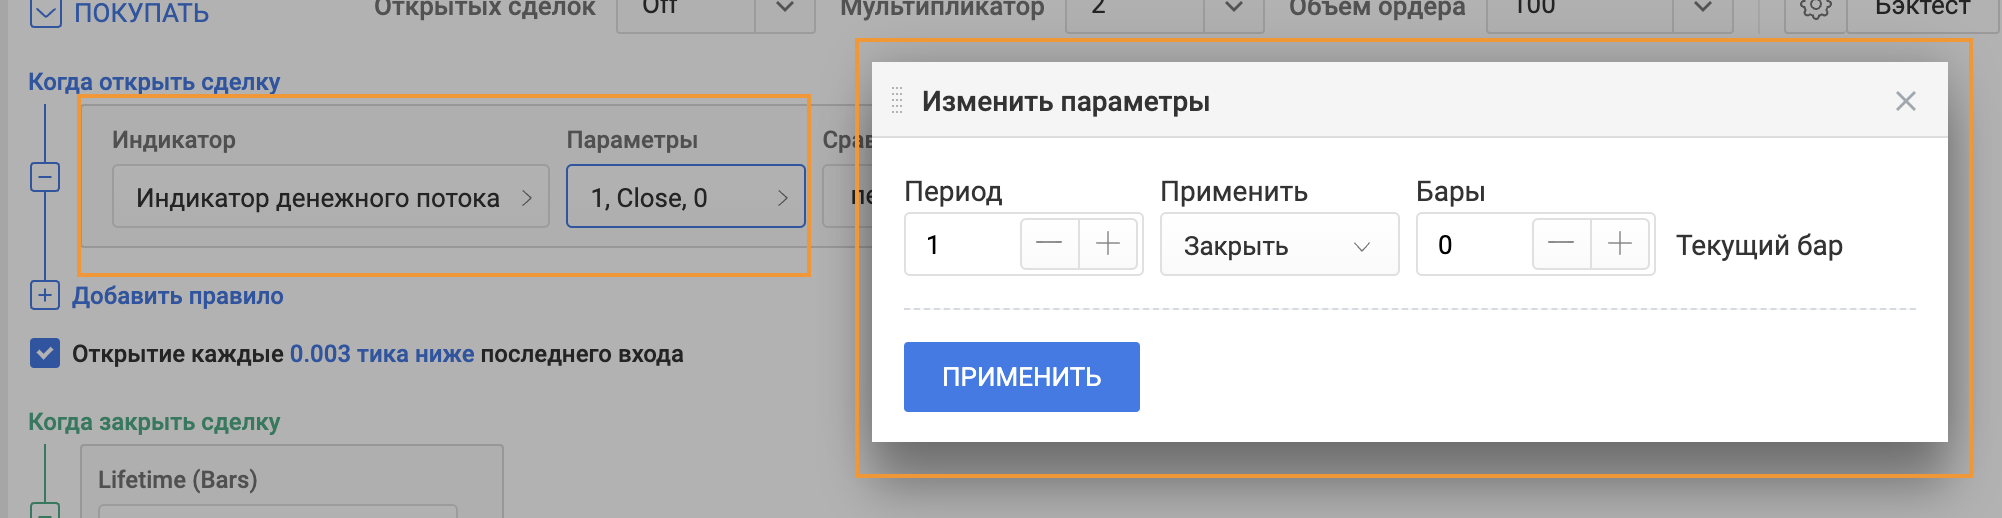
Task: Click the Когда закрыть сделку heading
Action: pyautogui.click(x=154, y=422)
